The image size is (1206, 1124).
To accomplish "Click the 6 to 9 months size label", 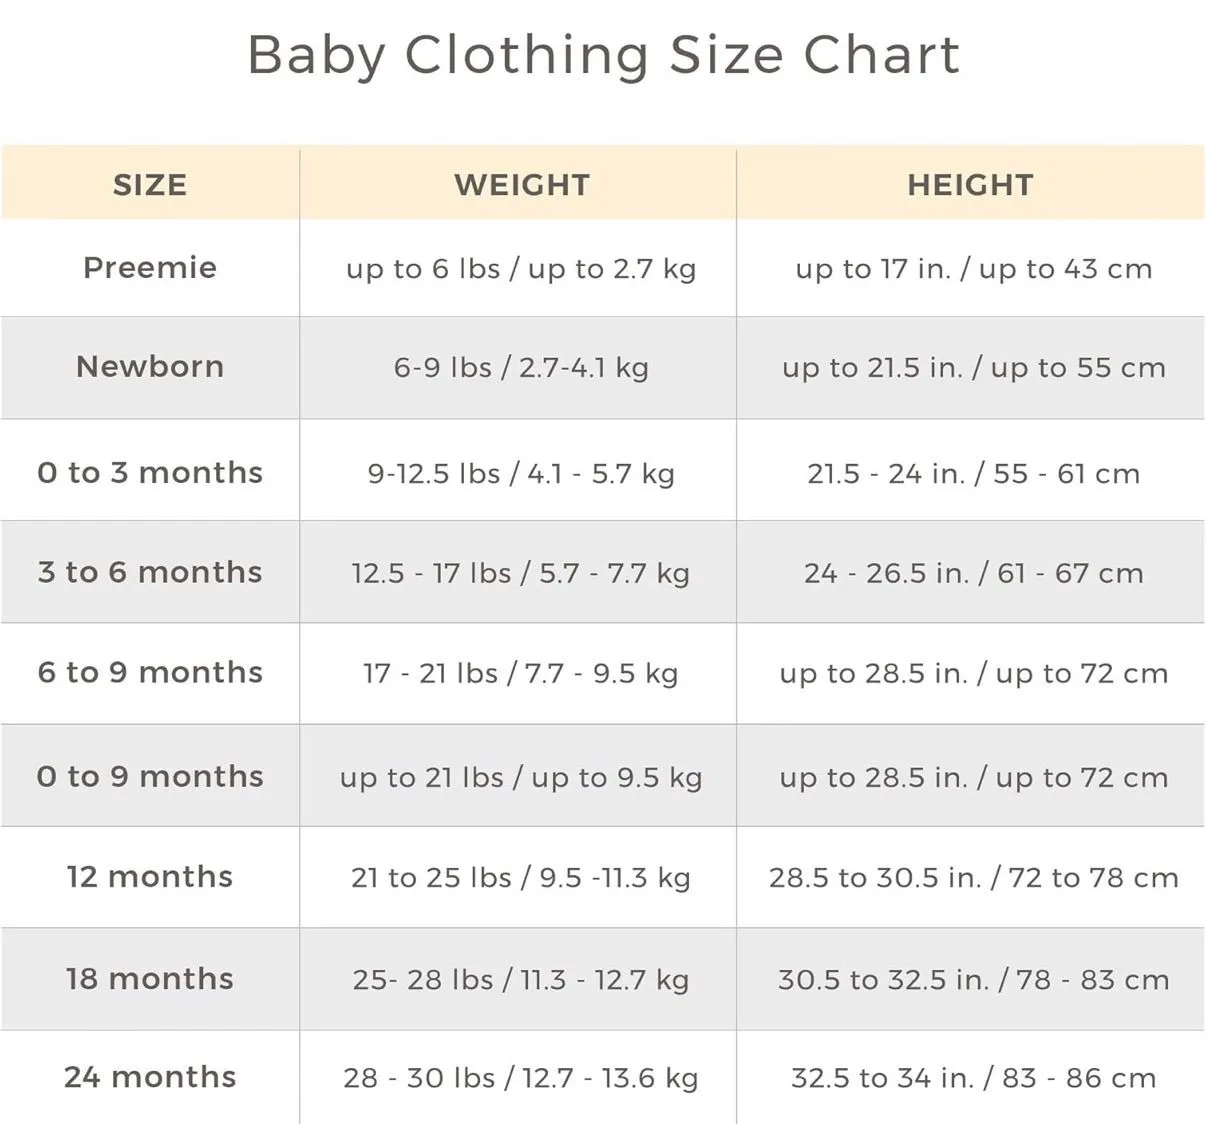I will pyautogui.click(x=150, y=673).
